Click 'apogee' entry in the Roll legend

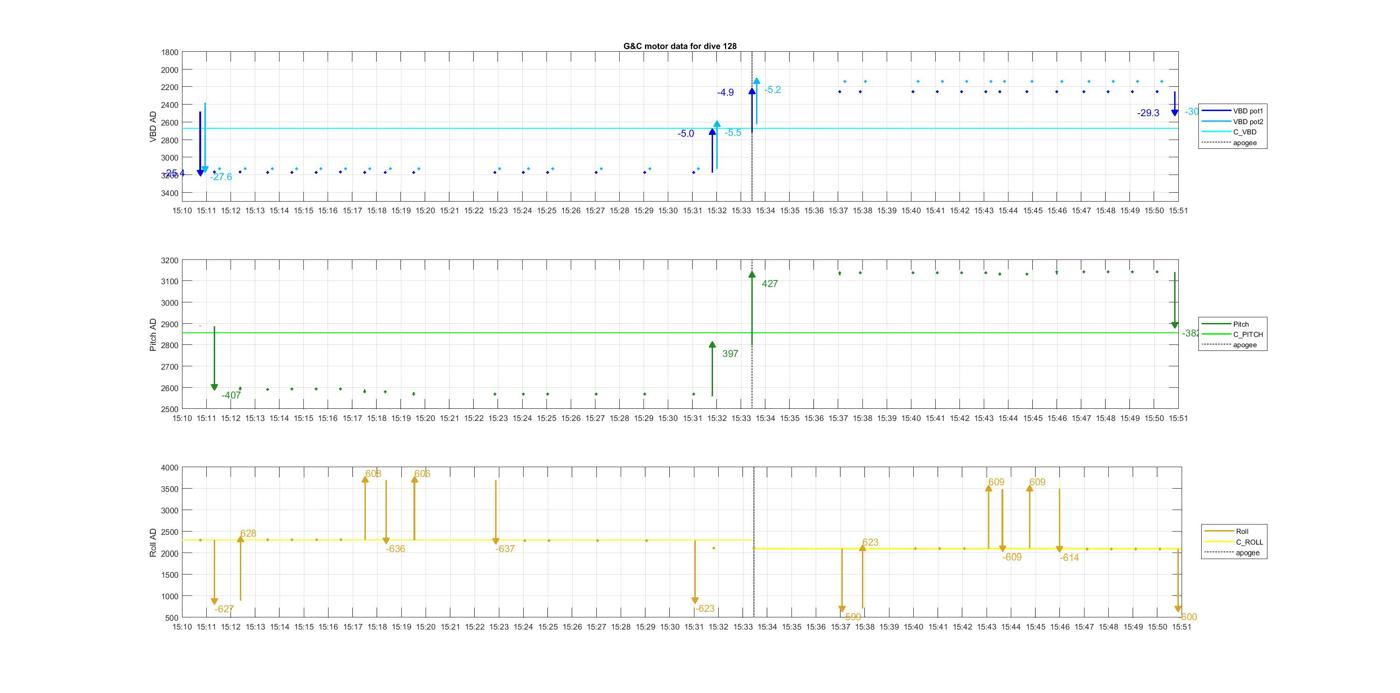pyautogui.click(x=1248, y=552)
